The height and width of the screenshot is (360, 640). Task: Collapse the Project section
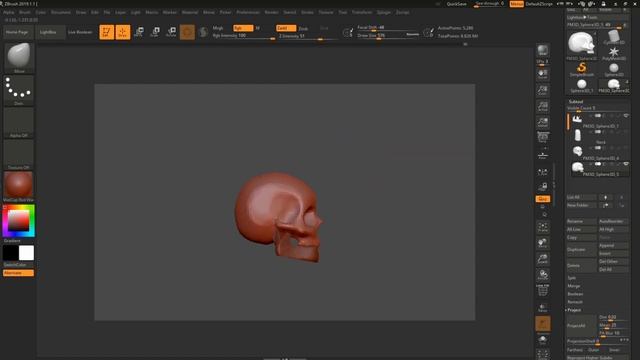click(x=574, y=310)
